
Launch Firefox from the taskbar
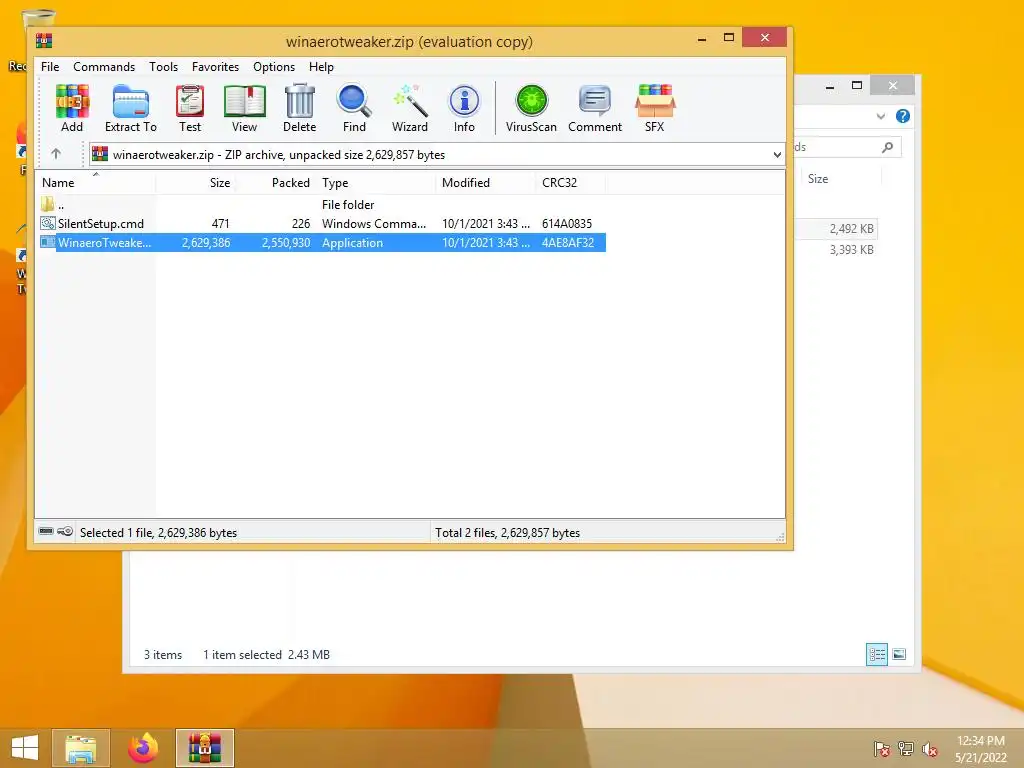[x=143, y=748]
